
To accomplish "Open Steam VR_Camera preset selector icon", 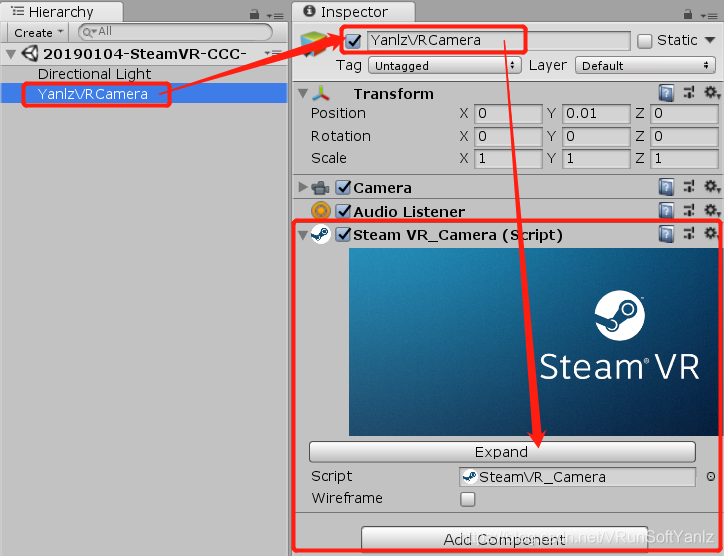I will tap(689, 234).
